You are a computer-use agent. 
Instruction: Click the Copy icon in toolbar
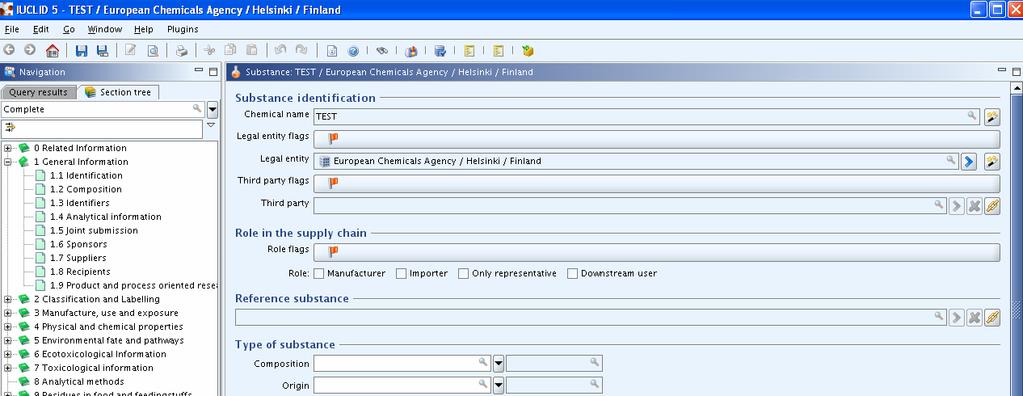point(230,50)
